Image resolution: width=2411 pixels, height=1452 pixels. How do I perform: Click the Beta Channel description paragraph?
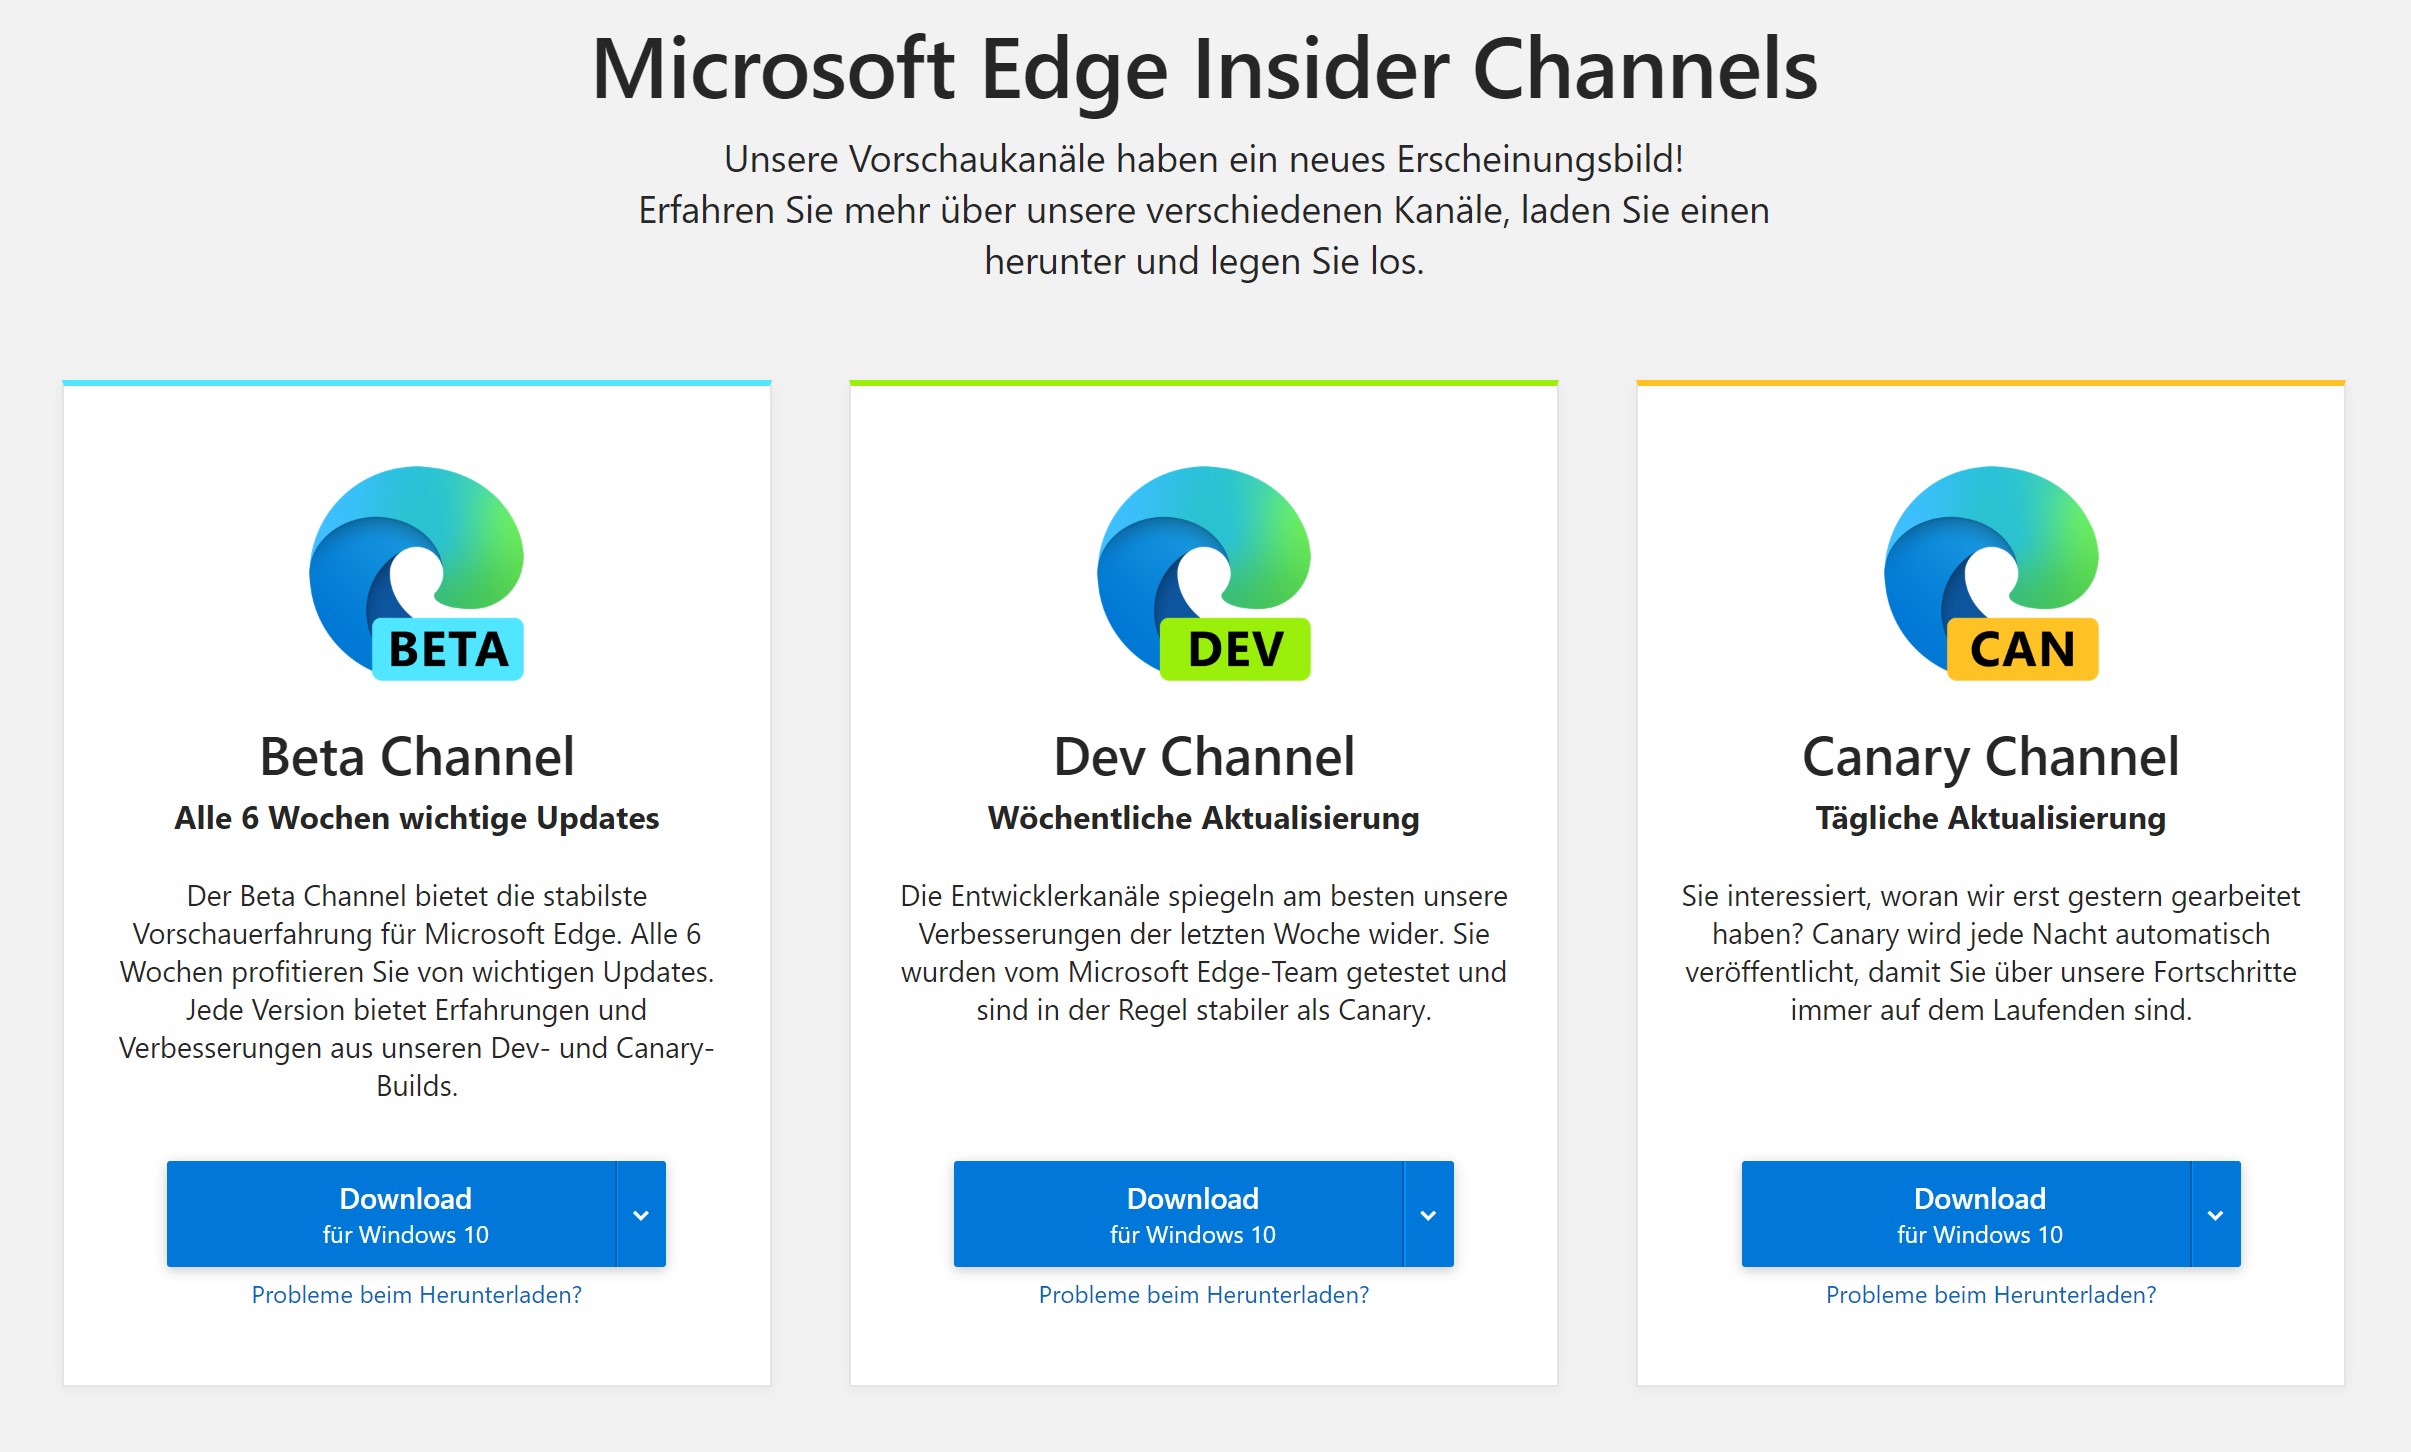pyautogui.click(x=417, y=990)
